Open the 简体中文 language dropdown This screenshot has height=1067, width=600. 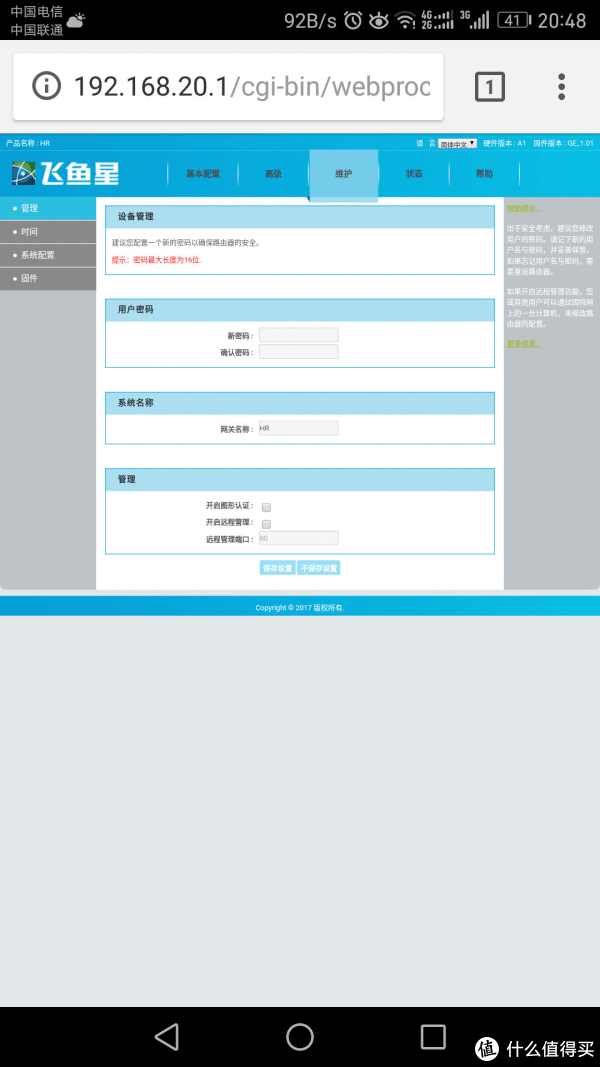(x=457, y=143)
